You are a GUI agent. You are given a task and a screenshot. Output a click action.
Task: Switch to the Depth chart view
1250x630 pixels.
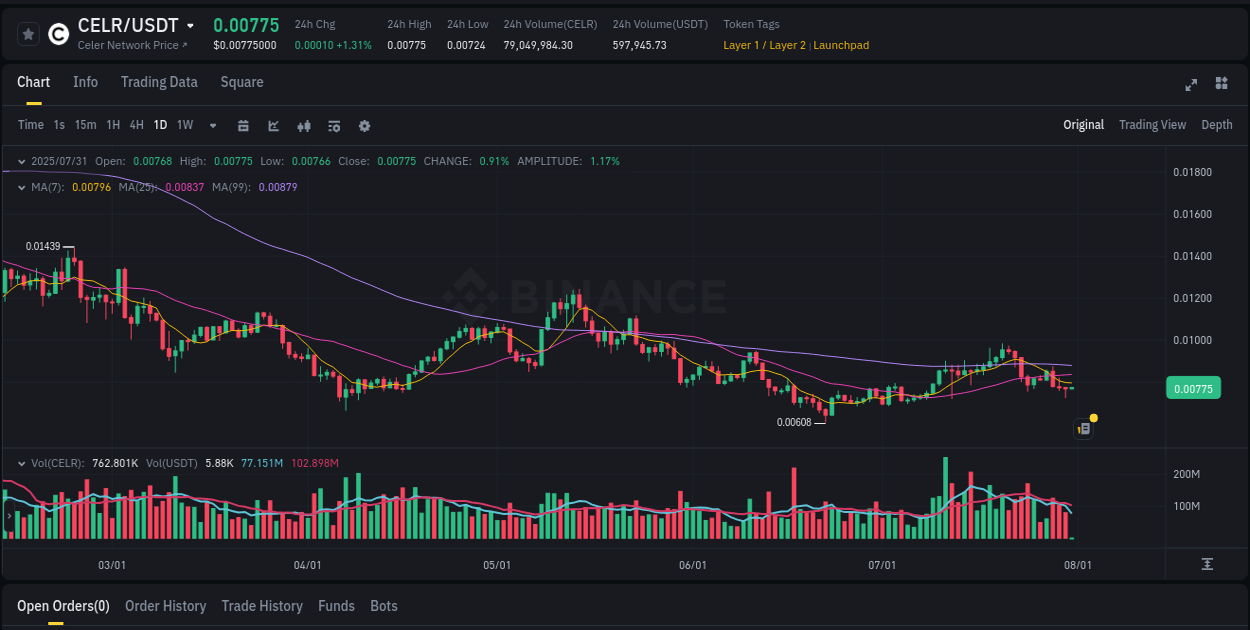tap(1217, 125)
